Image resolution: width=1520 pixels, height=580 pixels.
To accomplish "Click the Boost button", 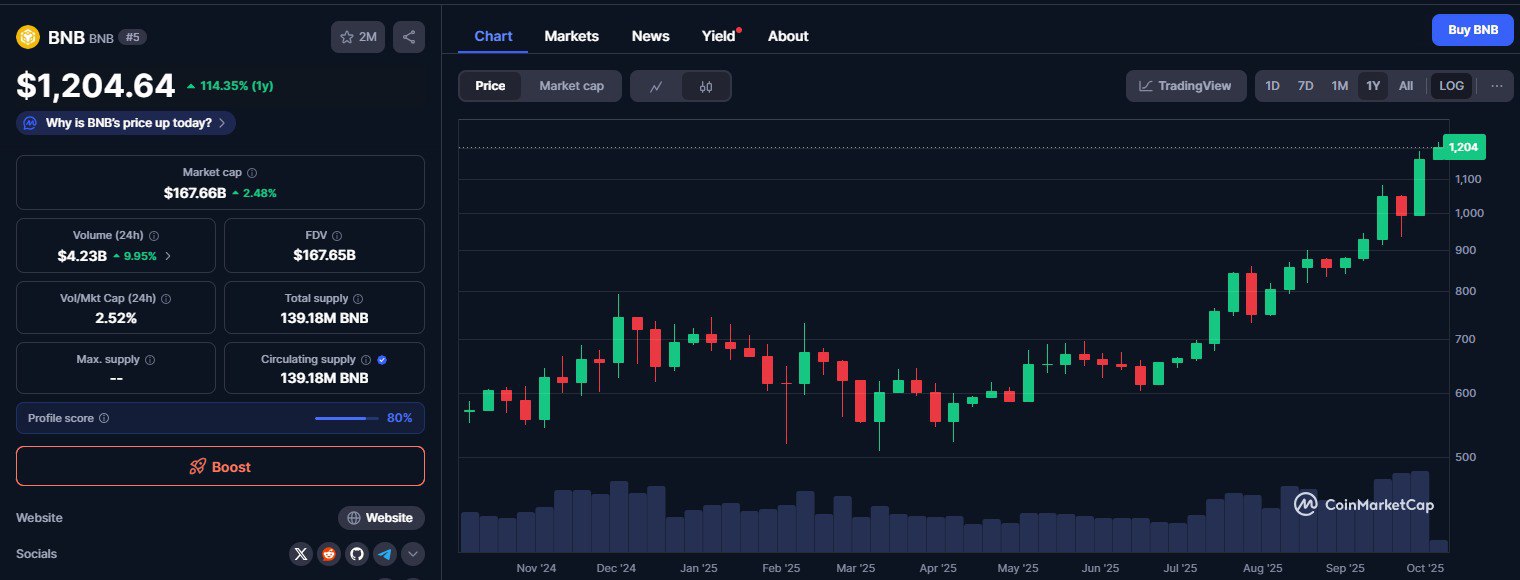I will pos(220,466).
